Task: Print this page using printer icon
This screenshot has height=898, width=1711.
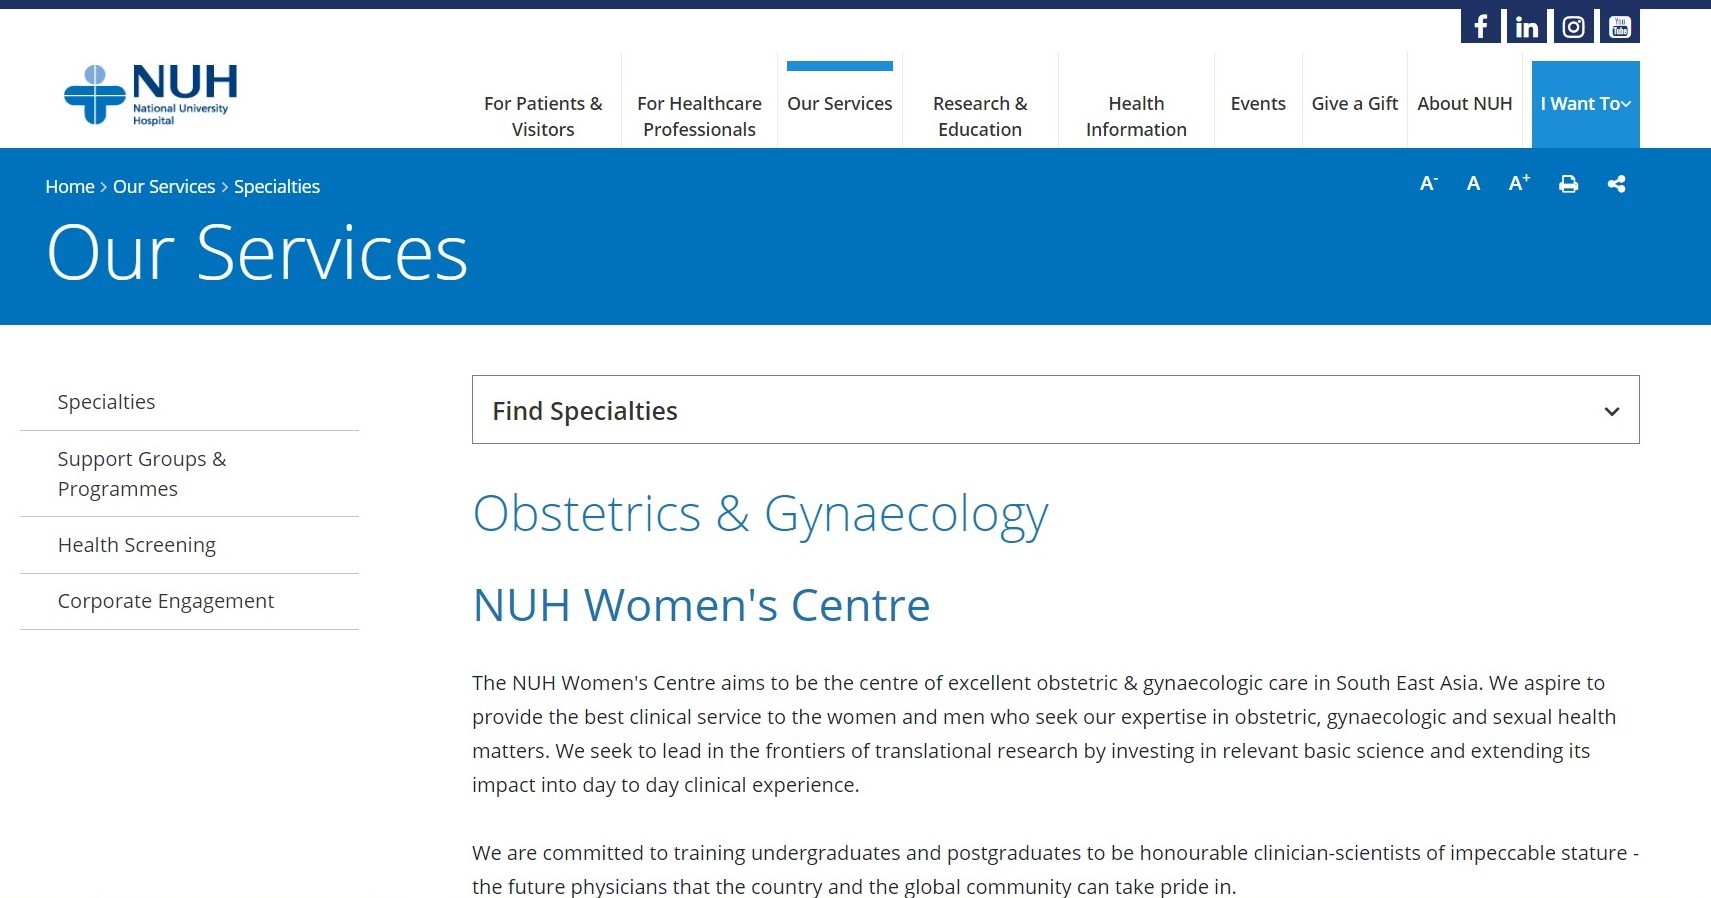Action: coord(1568,184)
